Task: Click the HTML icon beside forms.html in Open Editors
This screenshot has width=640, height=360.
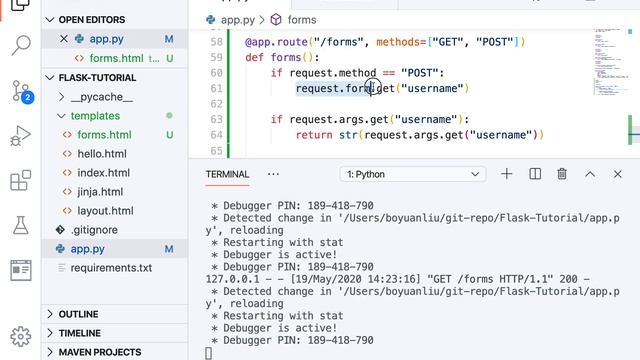Action: pyautogui.click(x=79, y=58)
